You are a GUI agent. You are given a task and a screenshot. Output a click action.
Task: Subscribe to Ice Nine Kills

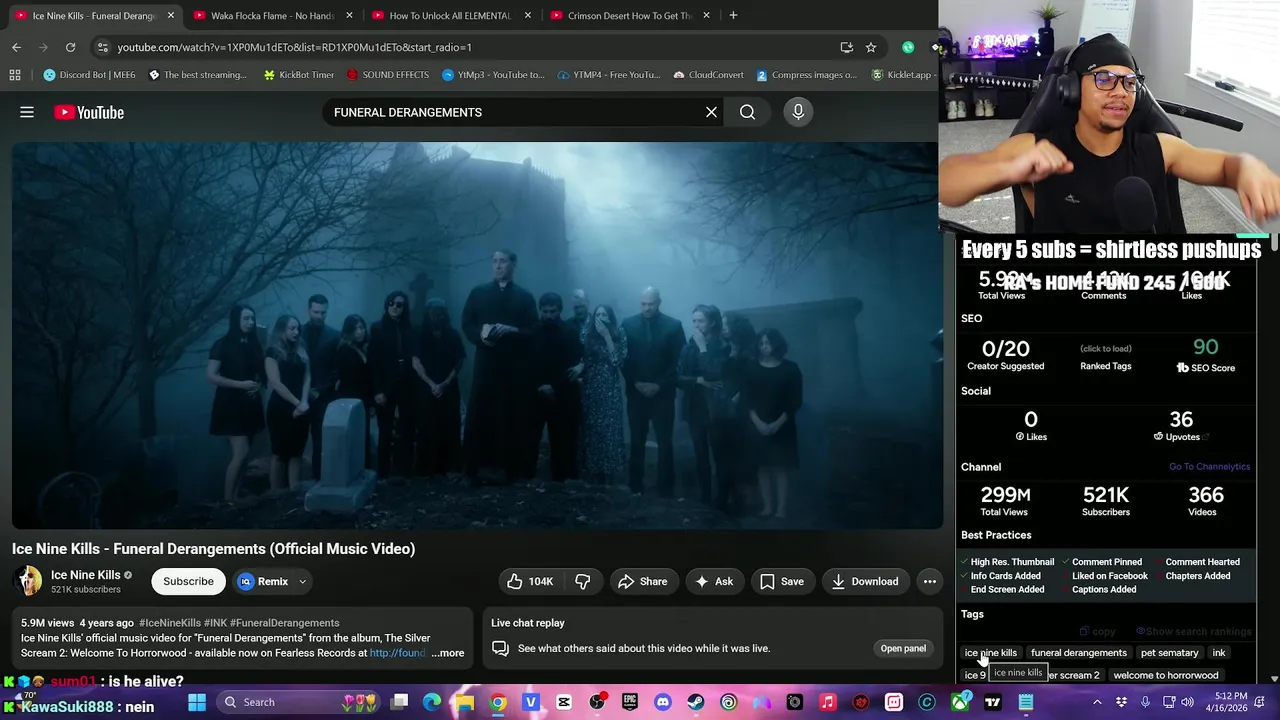[x=188, y=581]
